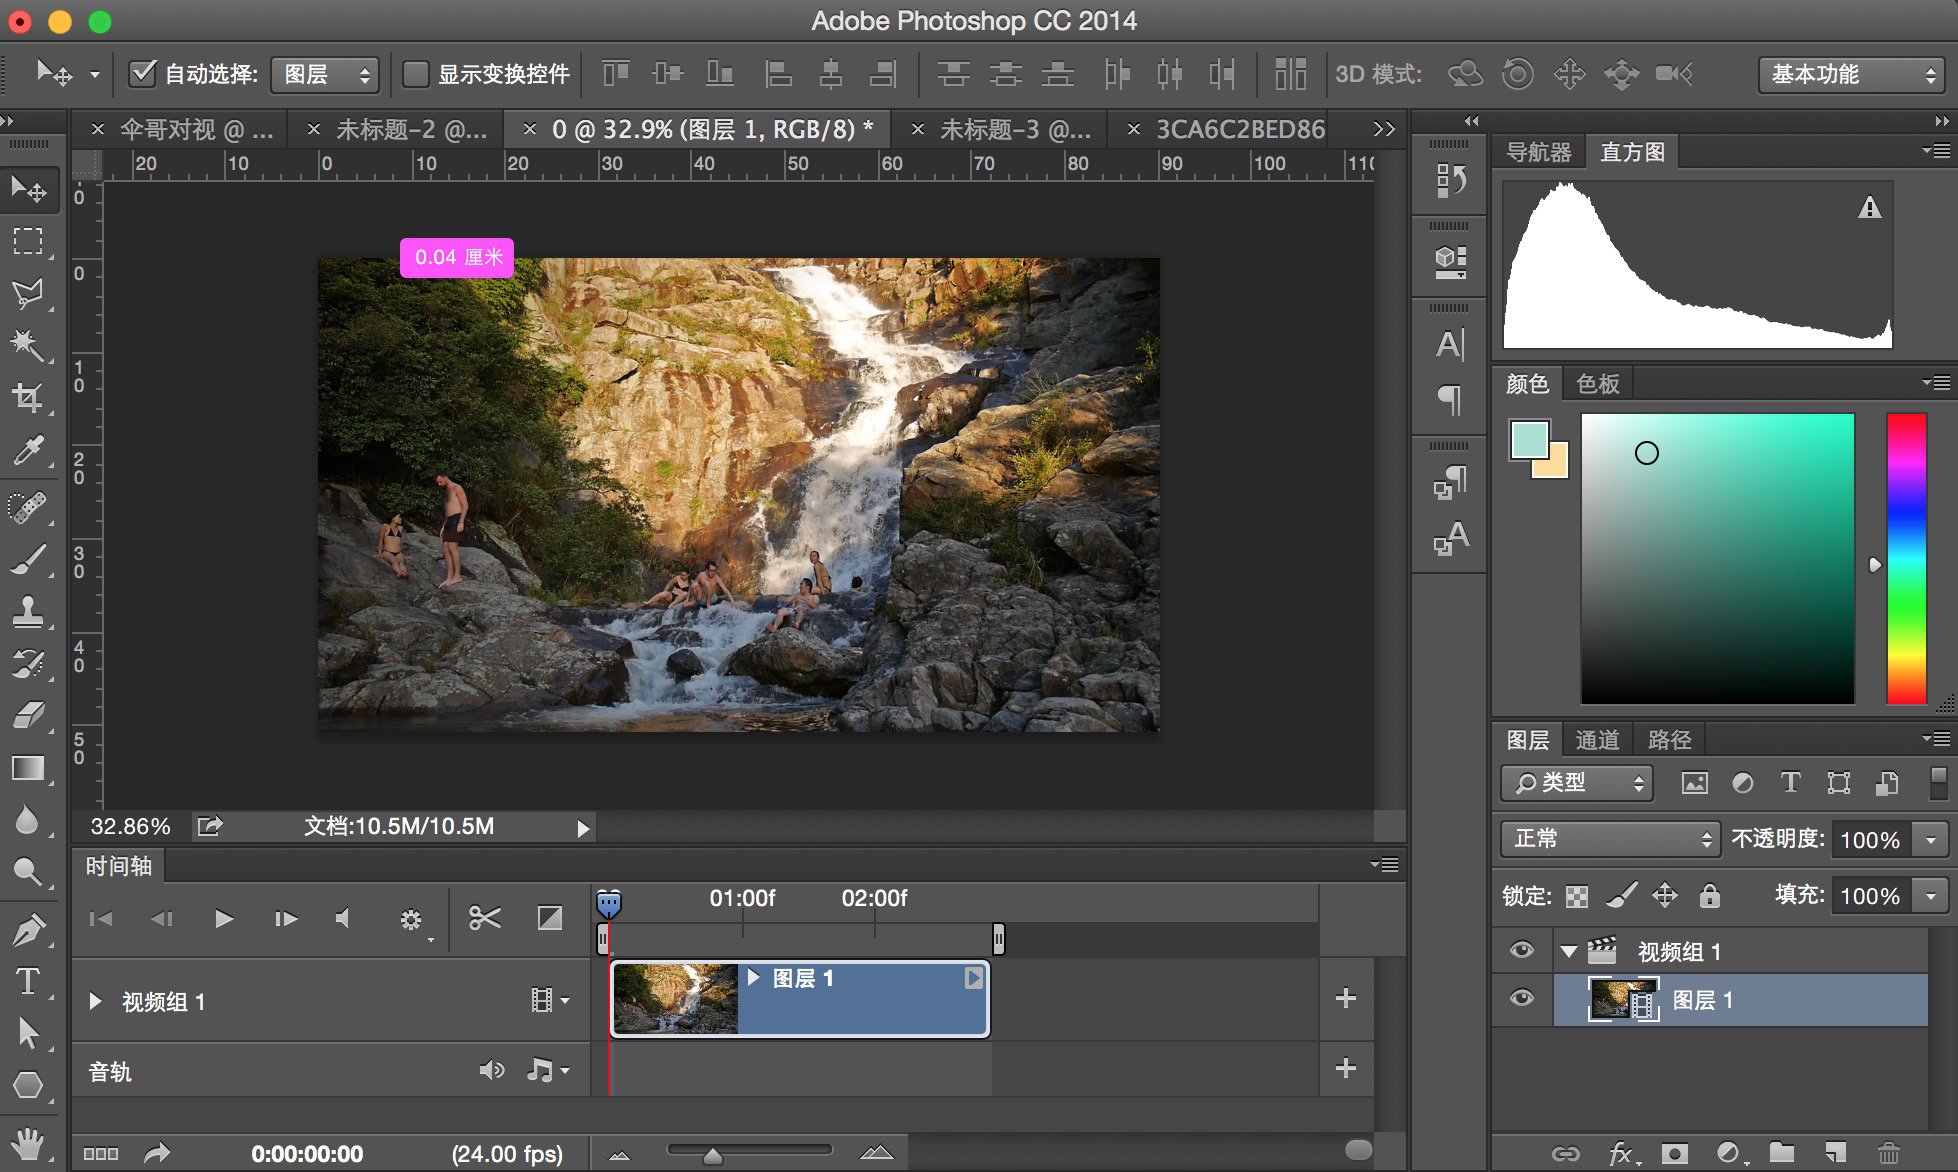Click the scissors split-at-playhead icon

click(484, 917)
